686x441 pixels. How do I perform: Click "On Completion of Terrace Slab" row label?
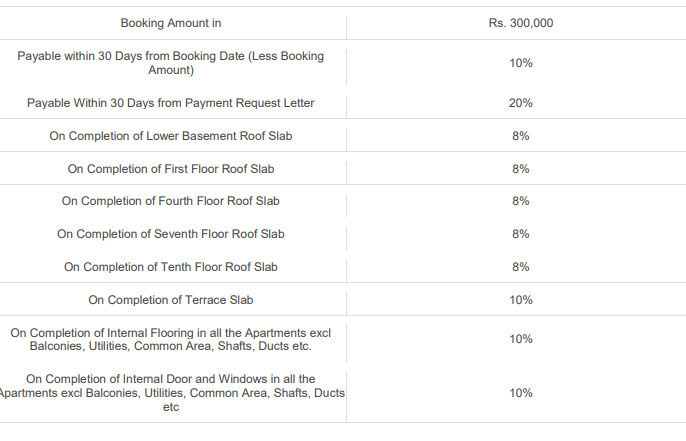(x=171, y=300)
